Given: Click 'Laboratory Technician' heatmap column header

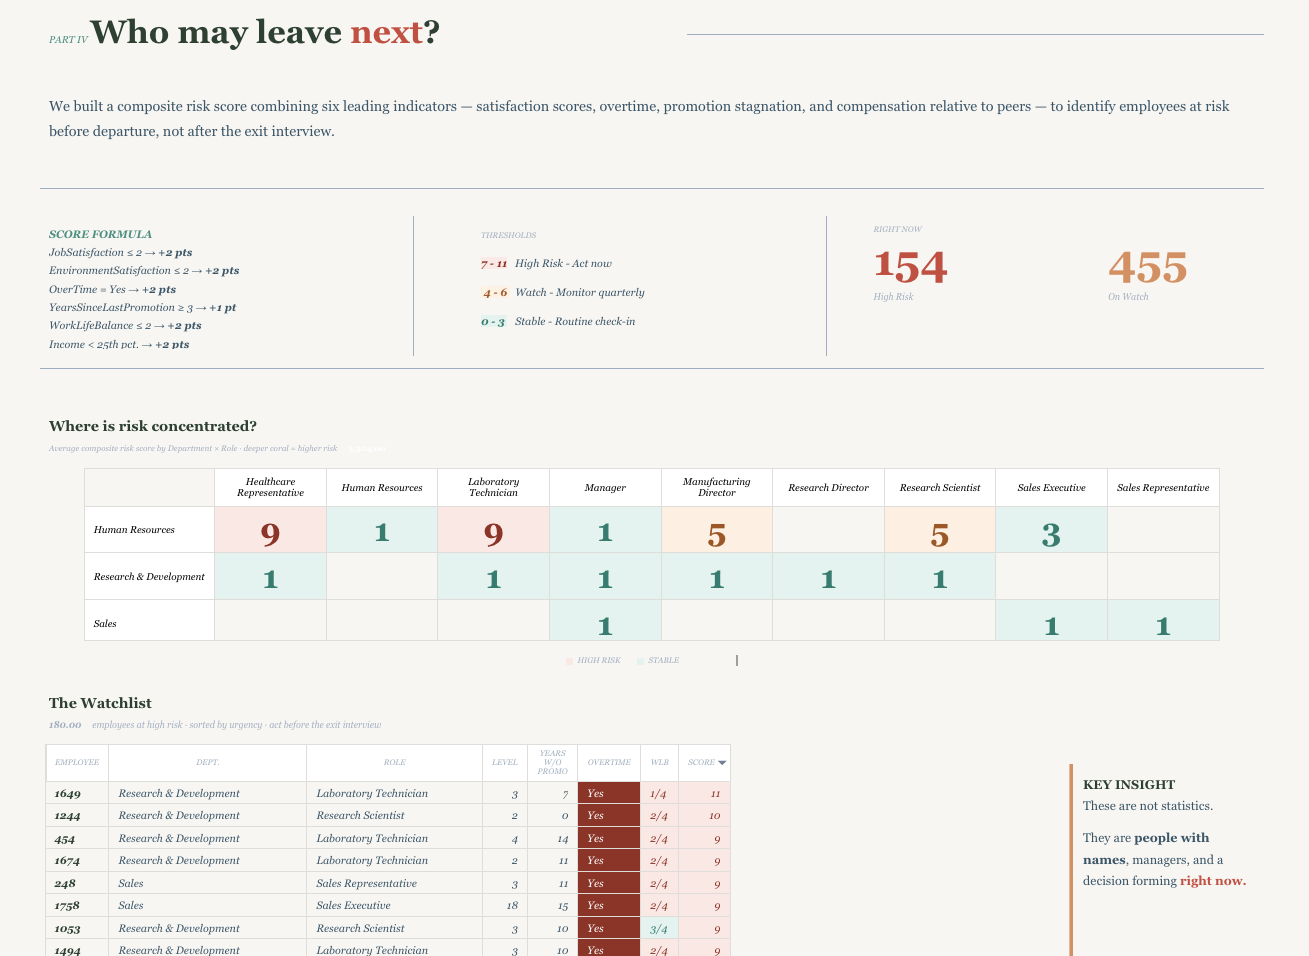Looking at the screenshot, I should tap(494, 488).
